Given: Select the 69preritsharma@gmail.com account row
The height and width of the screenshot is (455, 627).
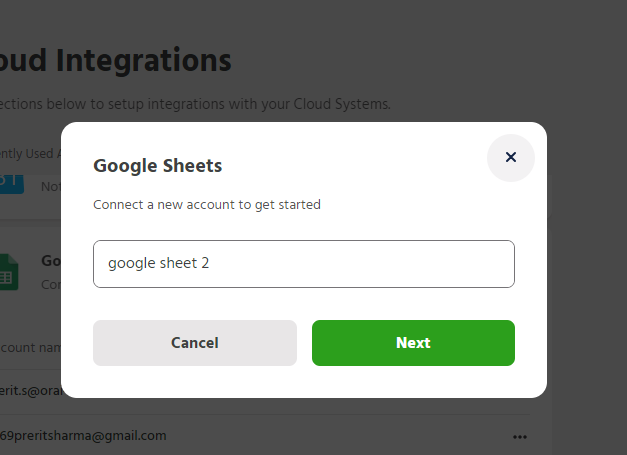Looking at the screenshot, I should tap(84, 436).
